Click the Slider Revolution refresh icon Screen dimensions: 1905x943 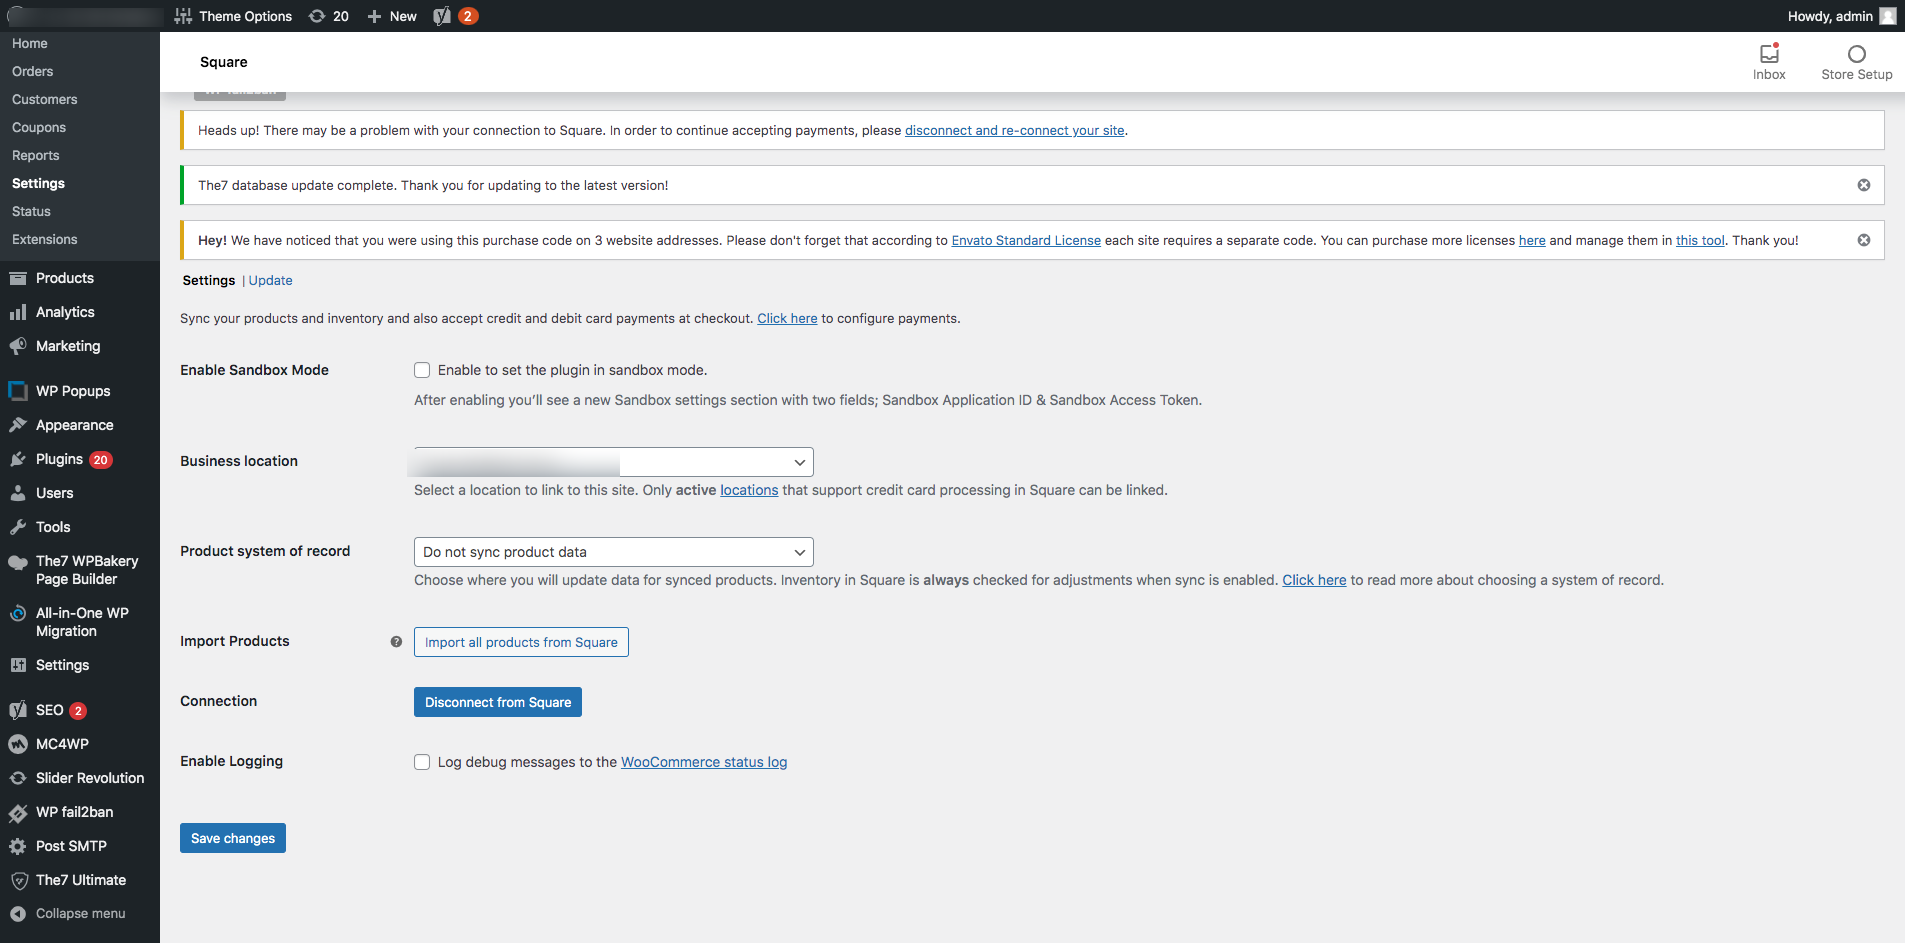click(x=18, y=778)
